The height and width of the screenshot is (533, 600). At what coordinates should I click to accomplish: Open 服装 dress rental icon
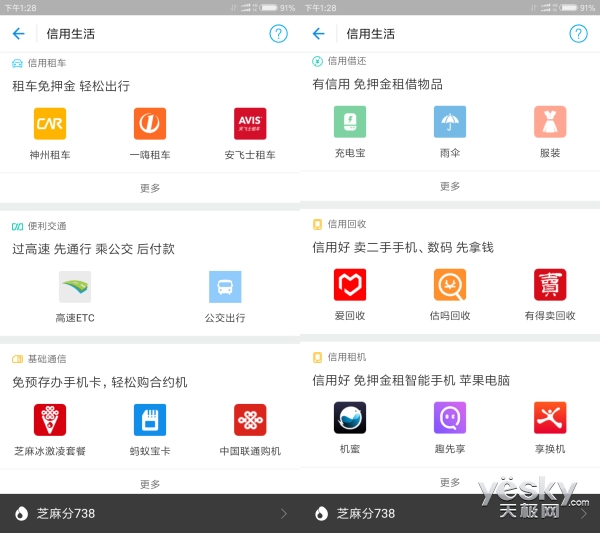pos(550,122)
